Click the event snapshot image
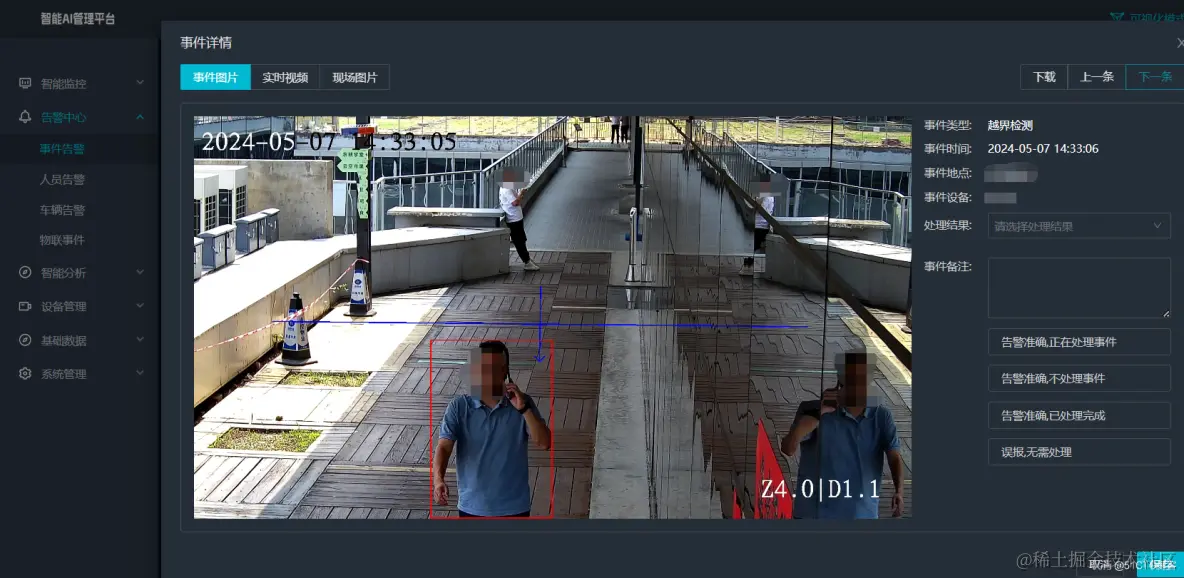Image resolution: width=1184 pixels, height=578 pixels. [x=553, y=317]
